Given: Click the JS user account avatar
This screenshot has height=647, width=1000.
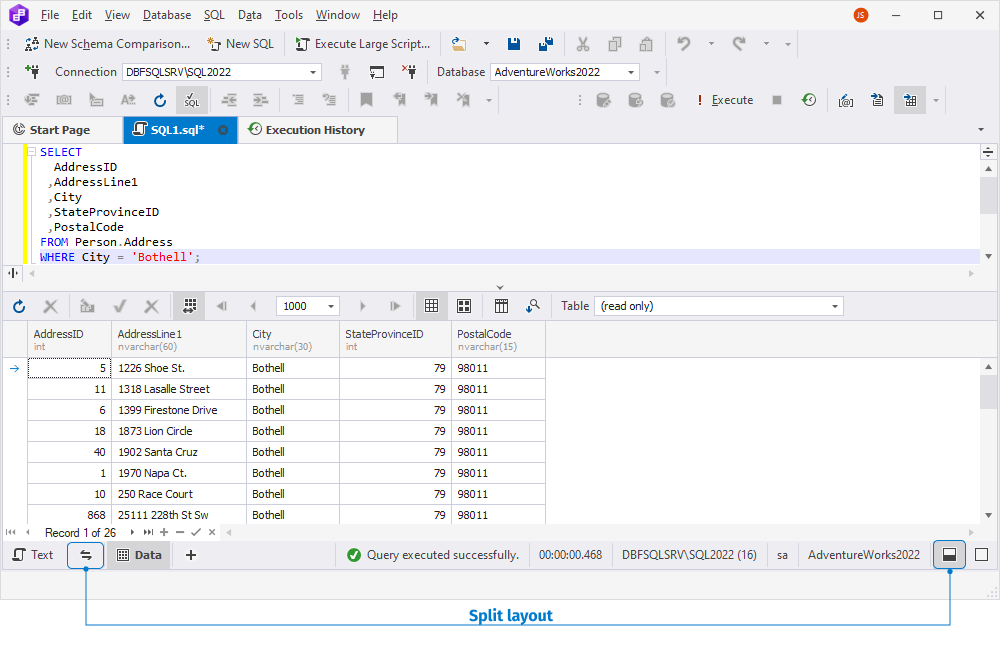Looking at the screenshot, I should pos(861,15).
